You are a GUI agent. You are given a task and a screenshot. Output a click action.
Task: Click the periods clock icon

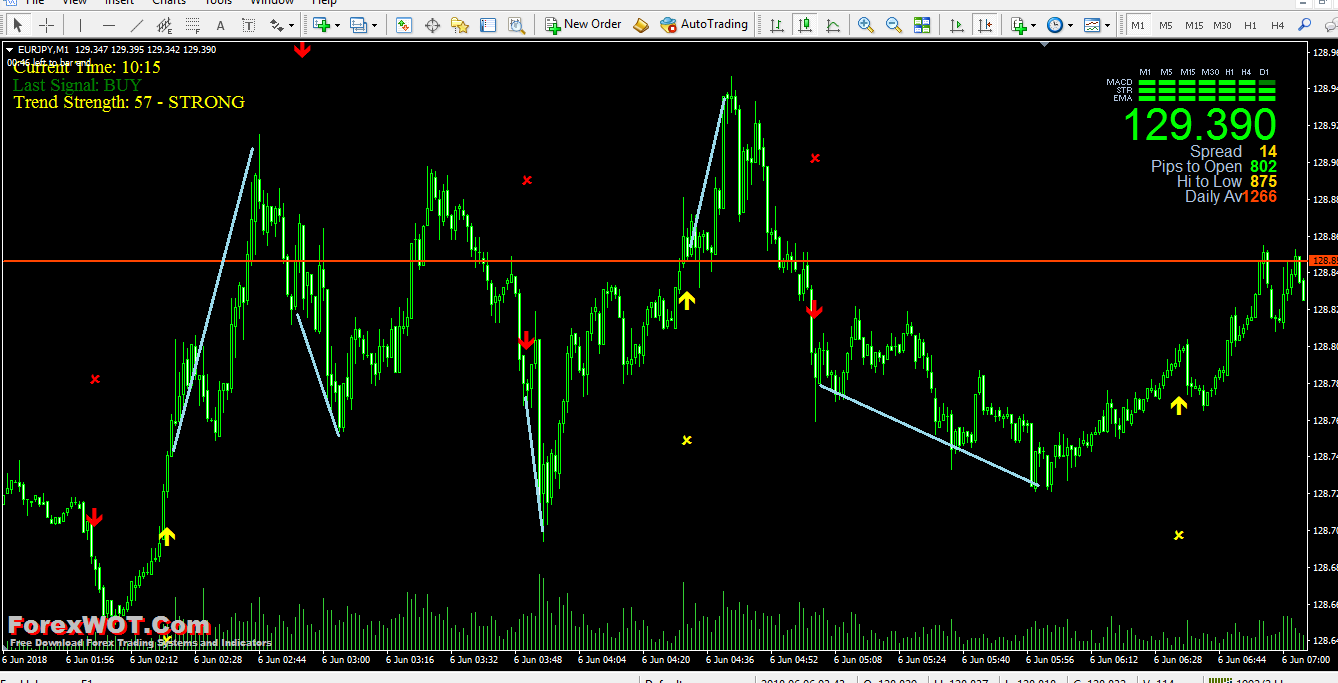1055,24
